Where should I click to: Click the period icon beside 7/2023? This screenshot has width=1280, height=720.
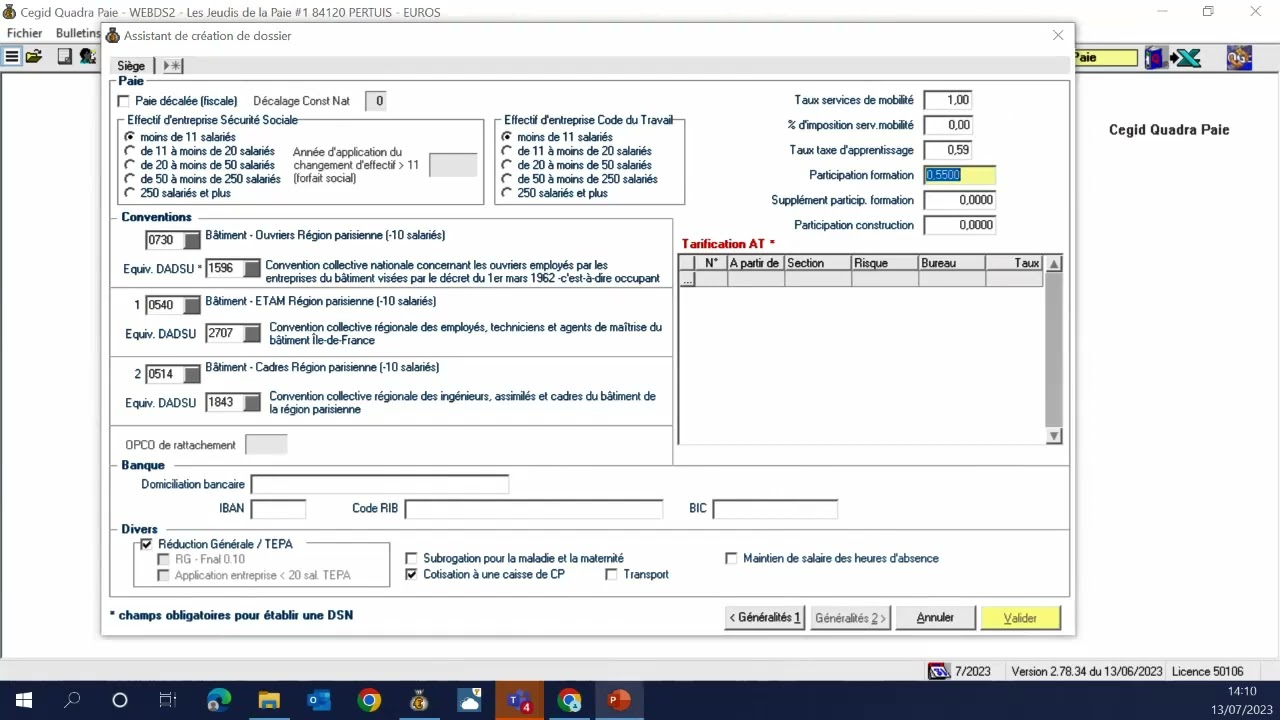(938, 671)
